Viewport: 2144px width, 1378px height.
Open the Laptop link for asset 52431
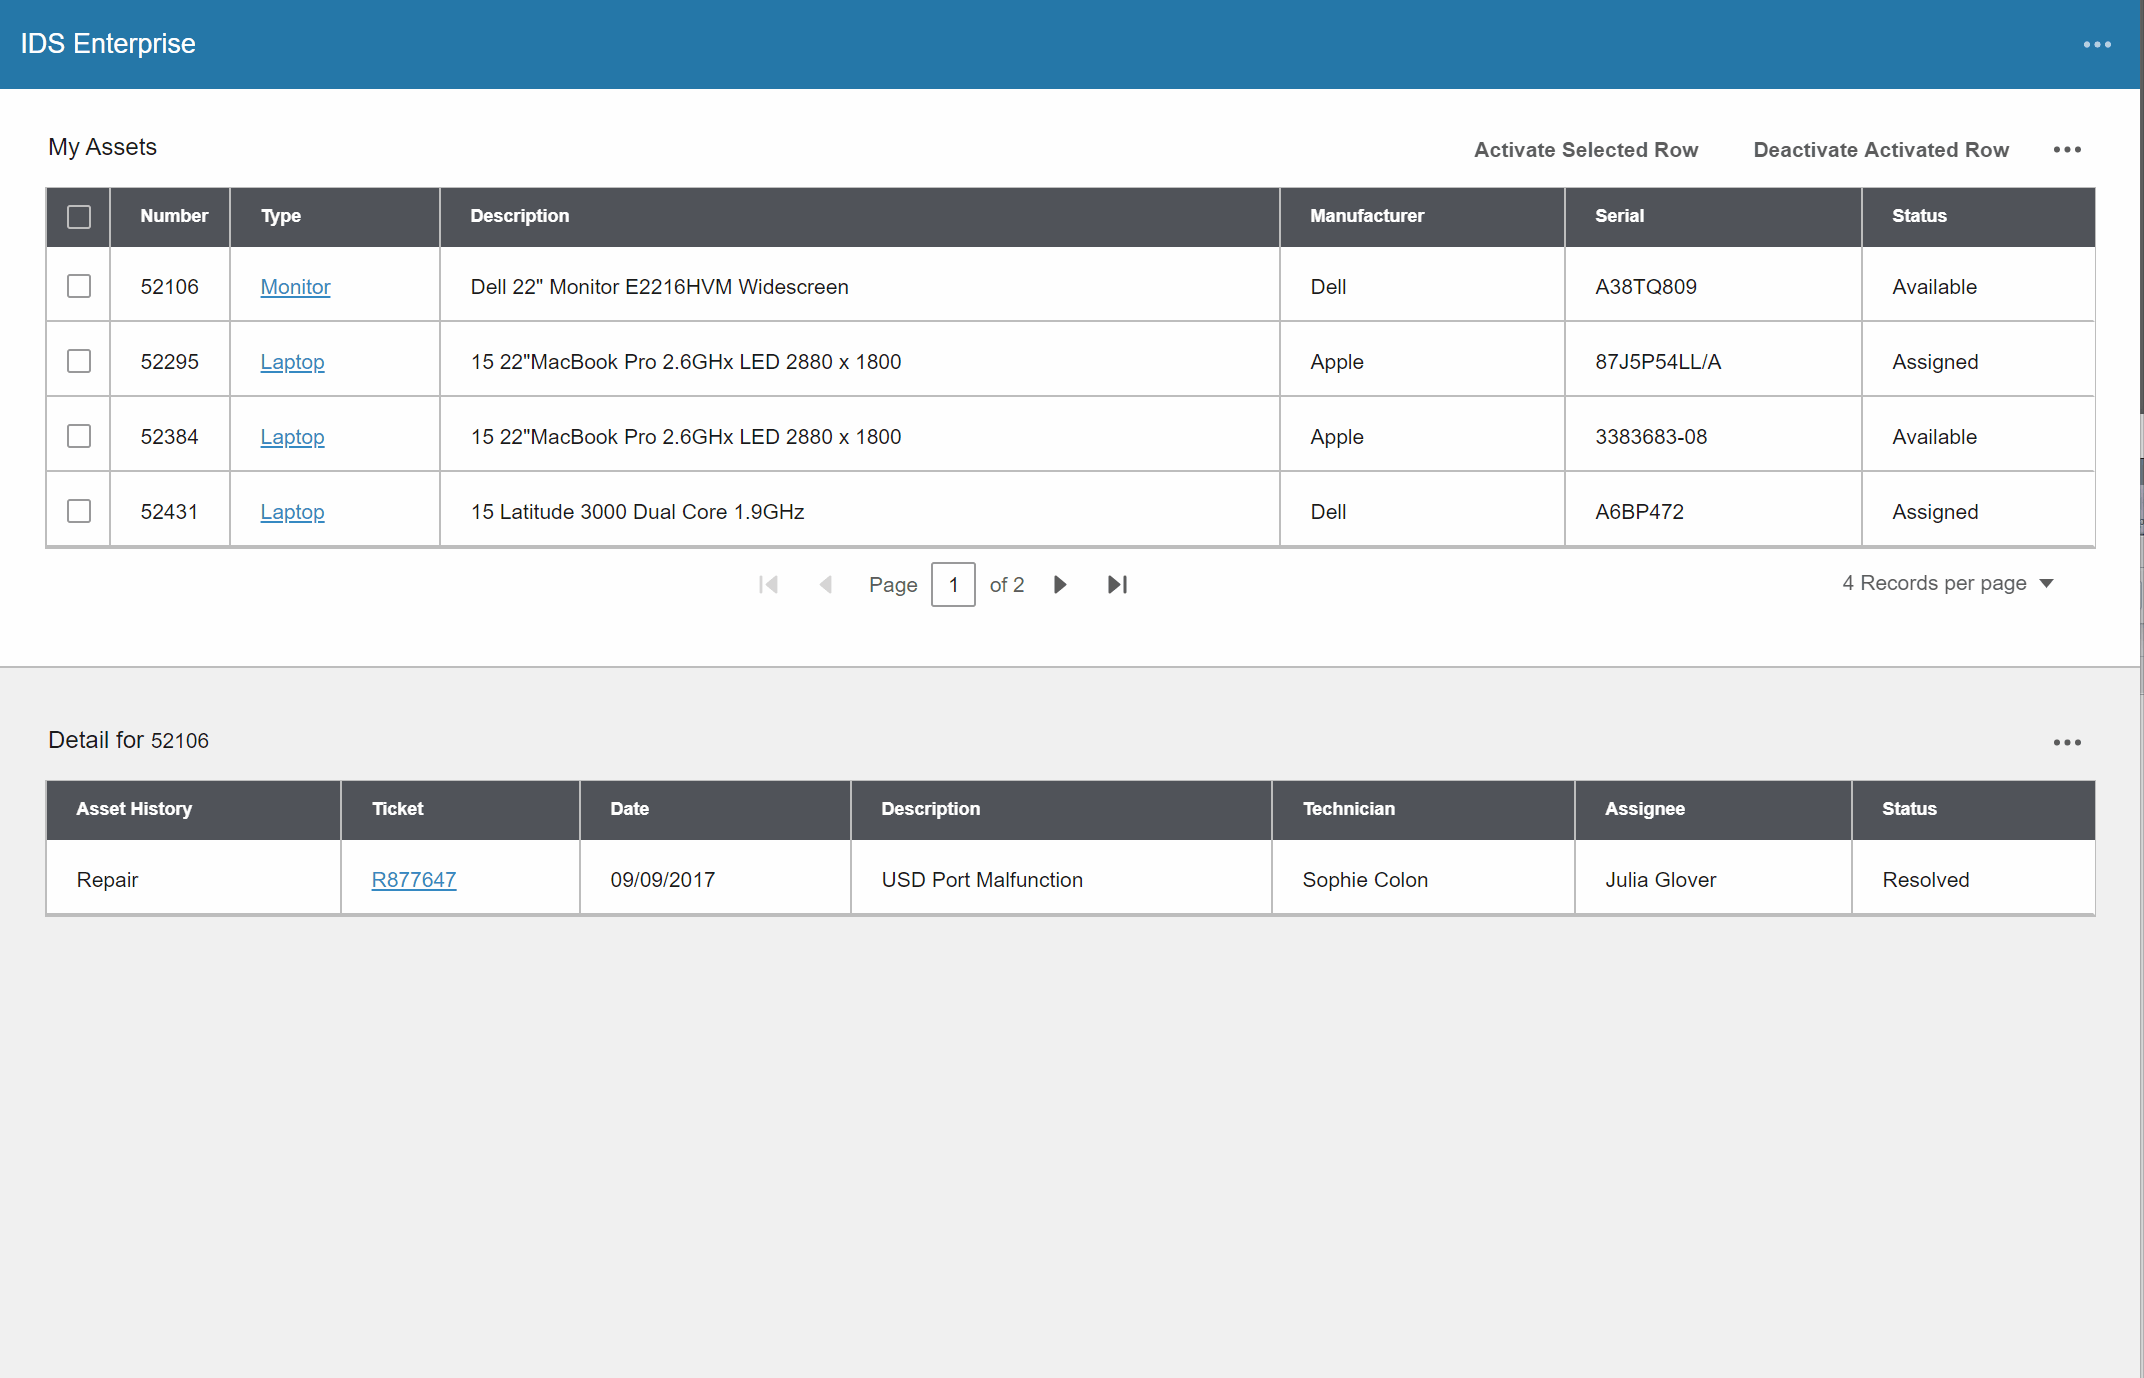click(x=292, y=511)
